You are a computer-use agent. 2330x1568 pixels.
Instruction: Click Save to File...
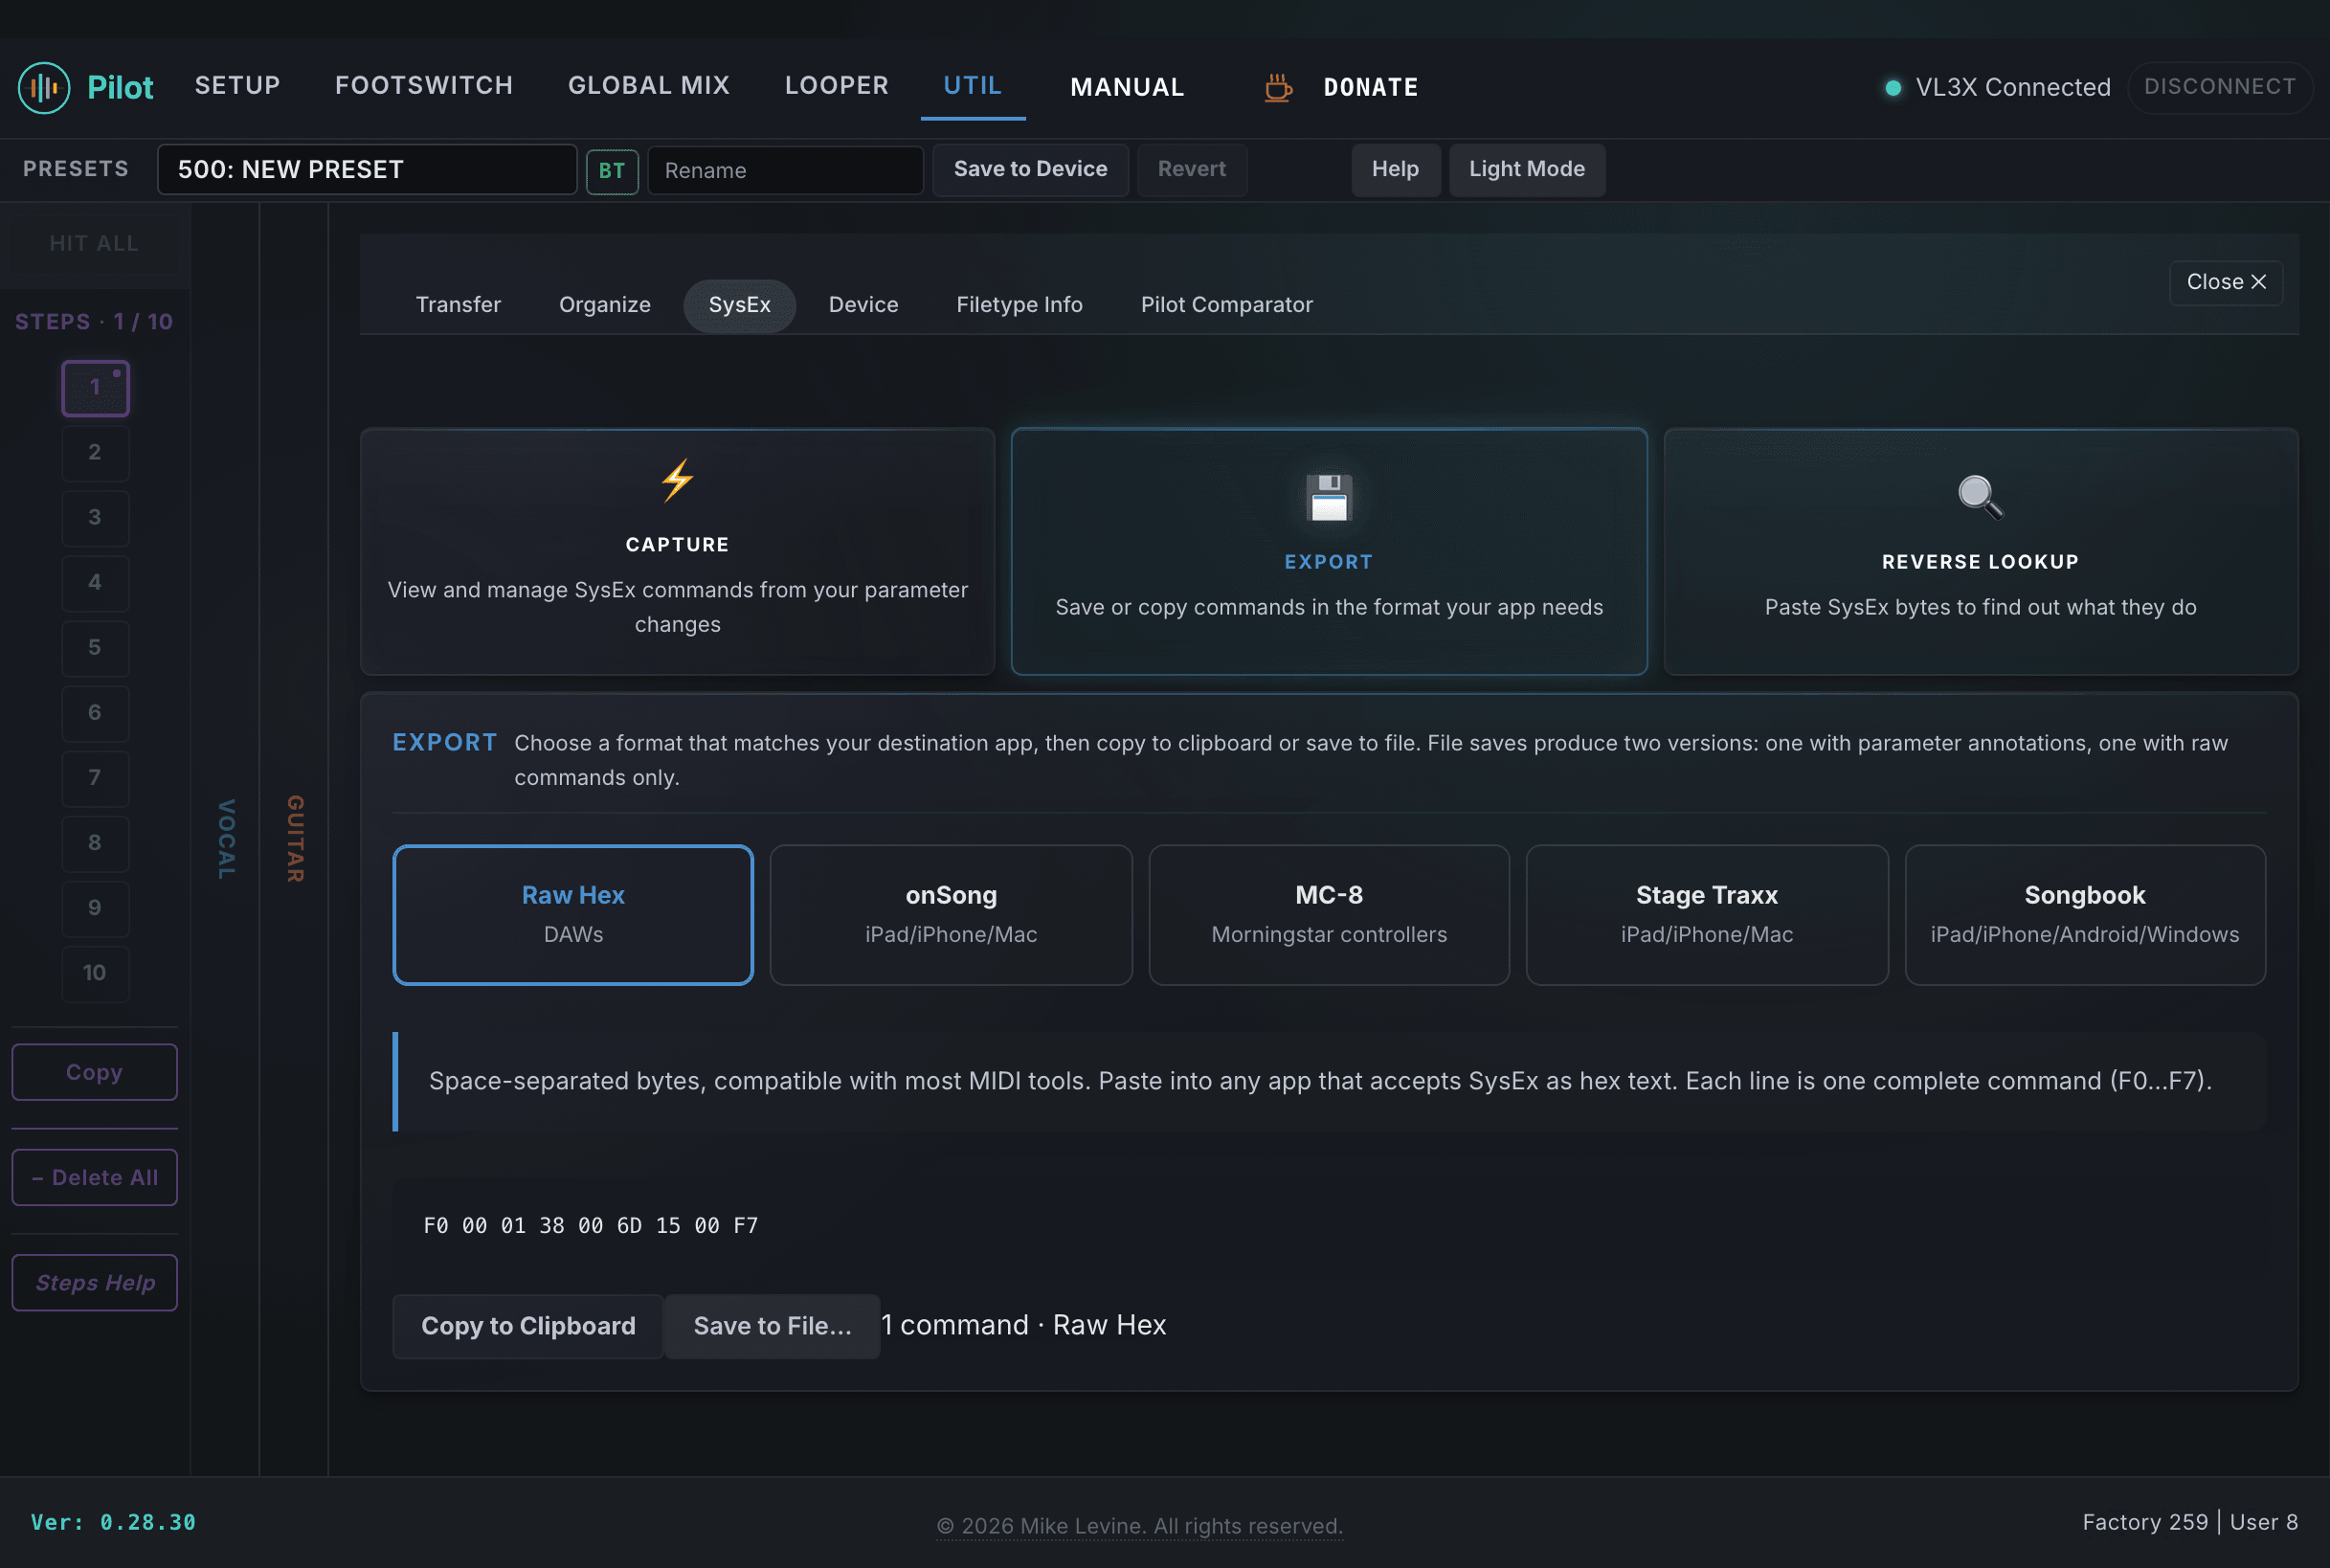click(x=772, y=1326)
